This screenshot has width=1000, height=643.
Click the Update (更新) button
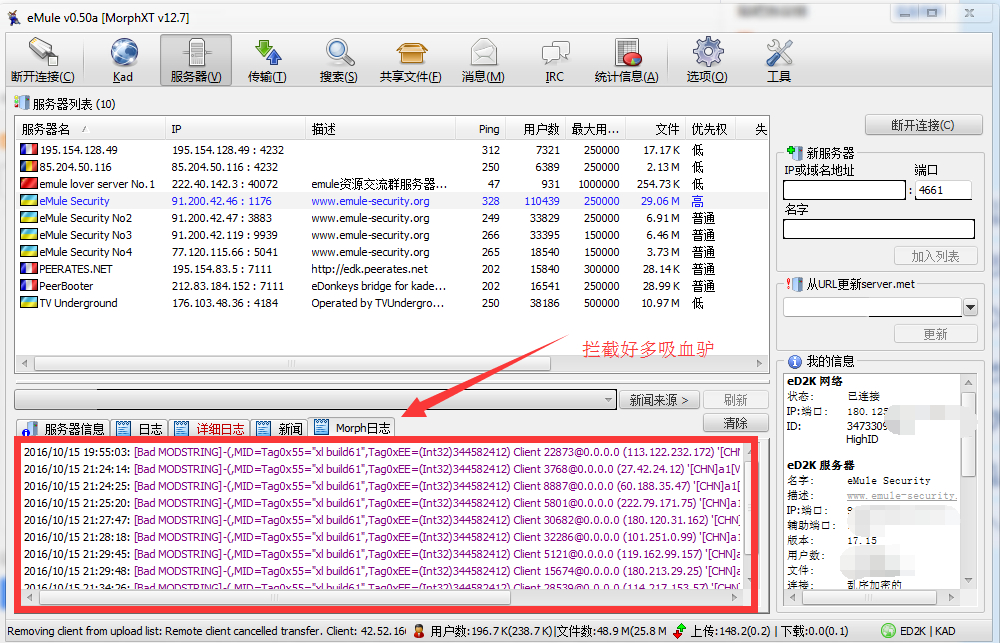[935, 334]
